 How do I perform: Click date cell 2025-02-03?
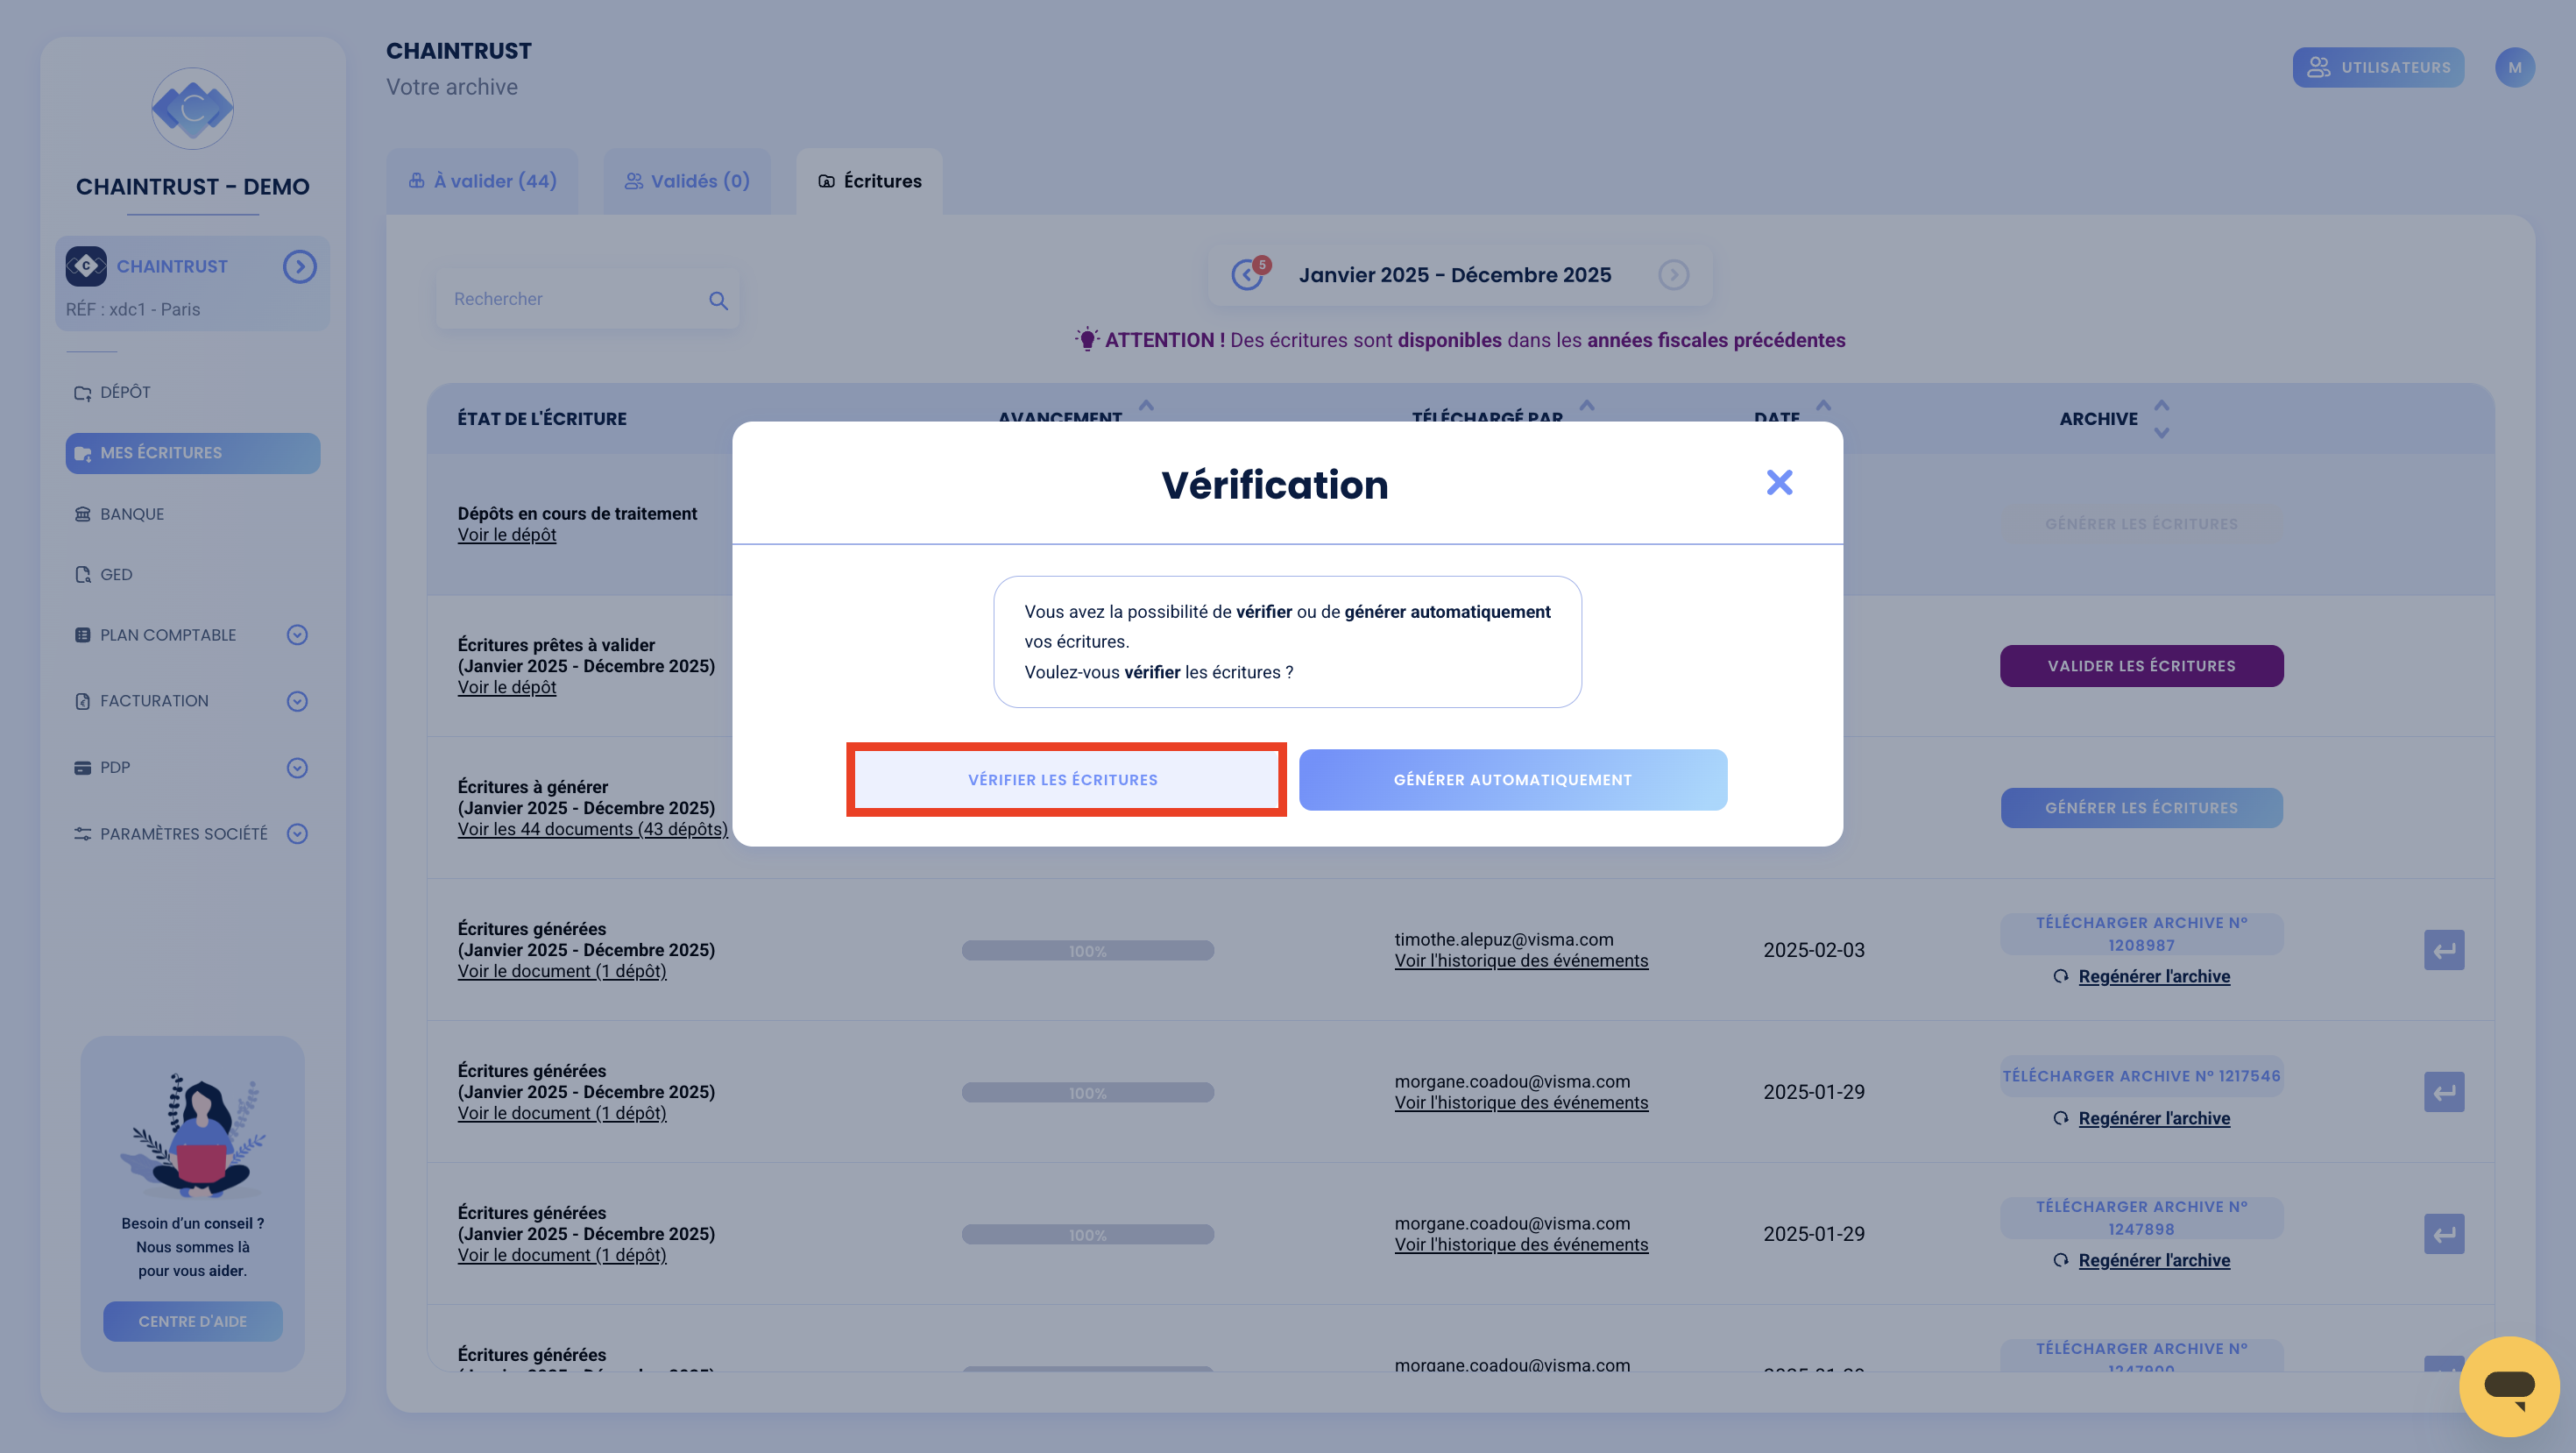pyautogui.click(x=1814, y=950)
